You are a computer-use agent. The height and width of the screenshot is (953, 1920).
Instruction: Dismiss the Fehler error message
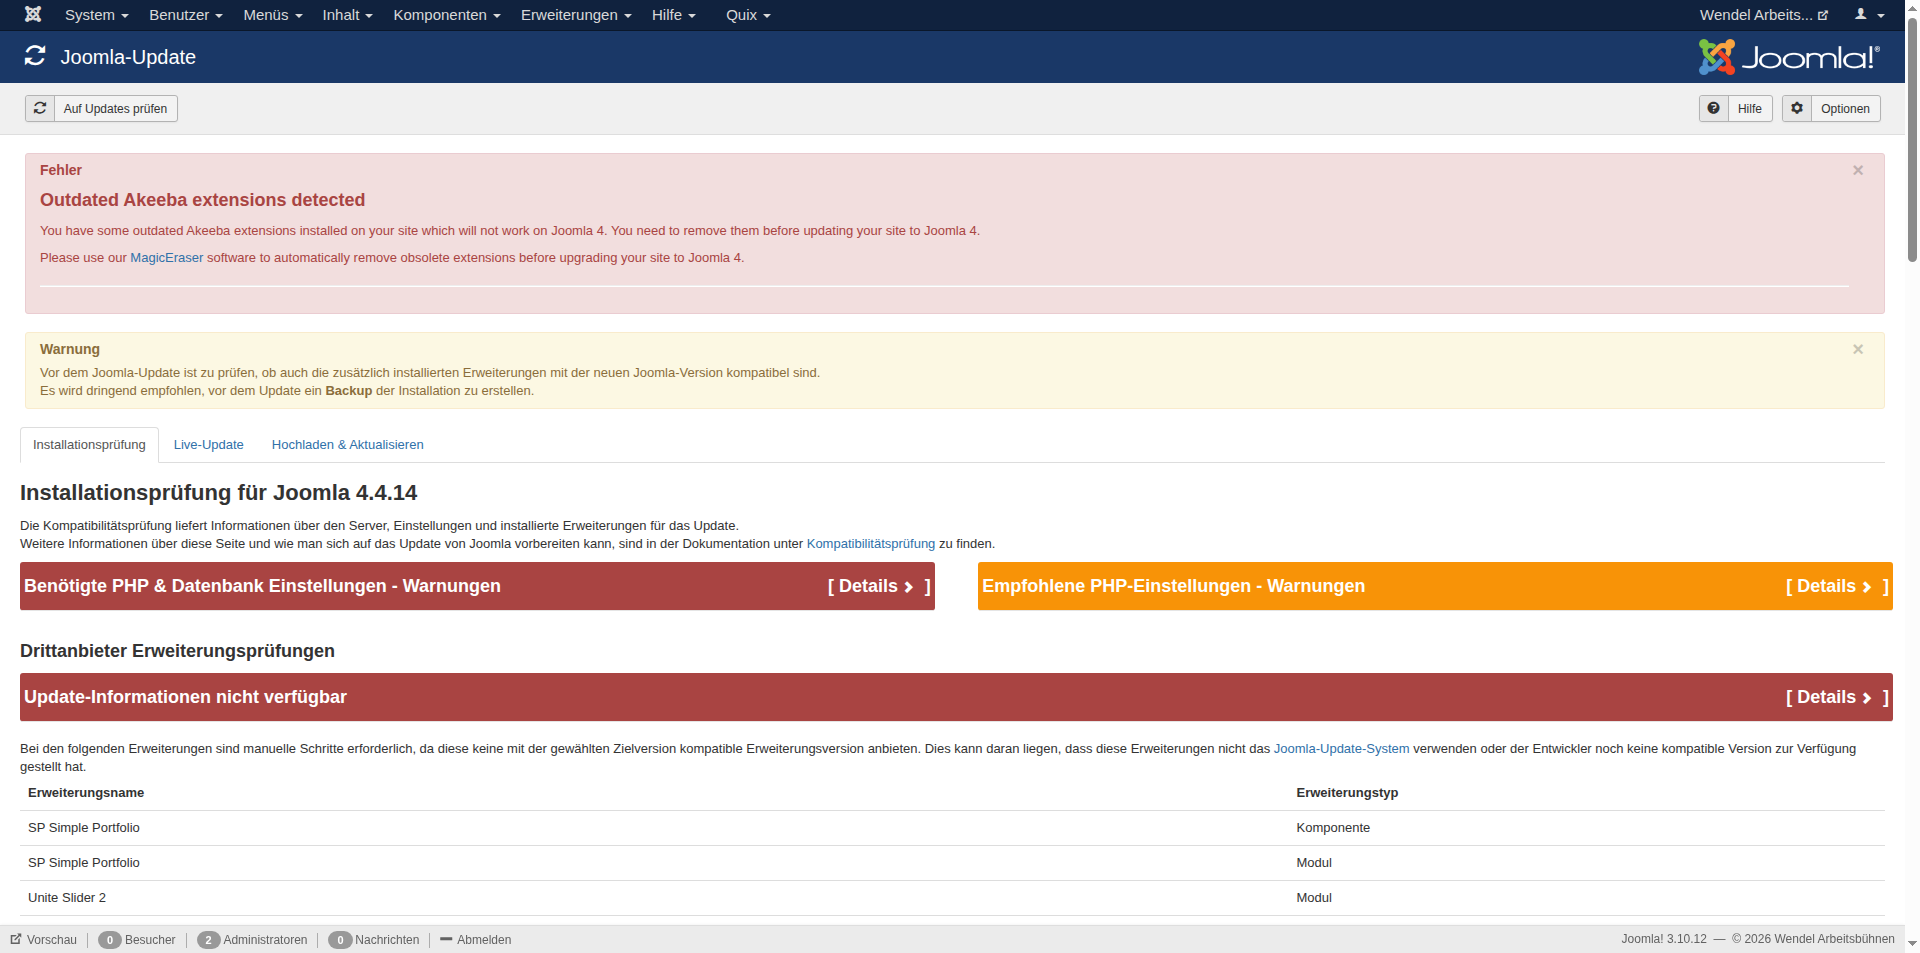(x=1858, y=170)
